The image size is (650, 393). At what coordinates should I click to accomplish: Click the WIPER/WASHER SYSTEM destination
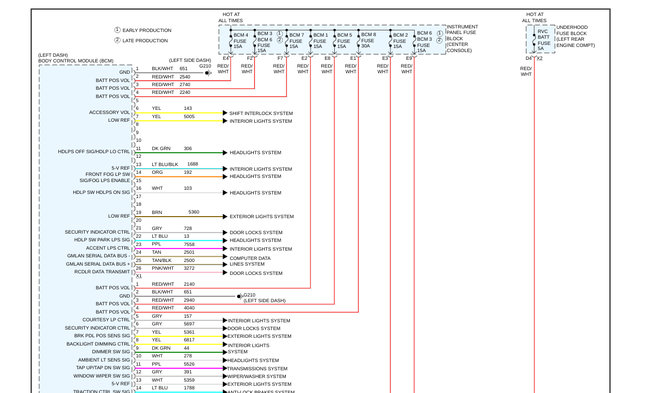tap(257, 376)
